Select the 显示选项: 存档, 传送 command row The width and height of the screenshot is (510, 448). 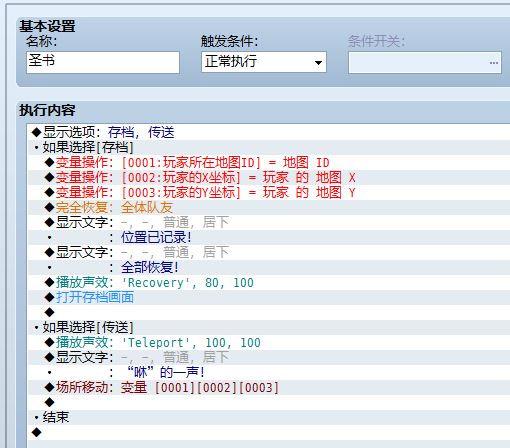click(x=269, y=132)
